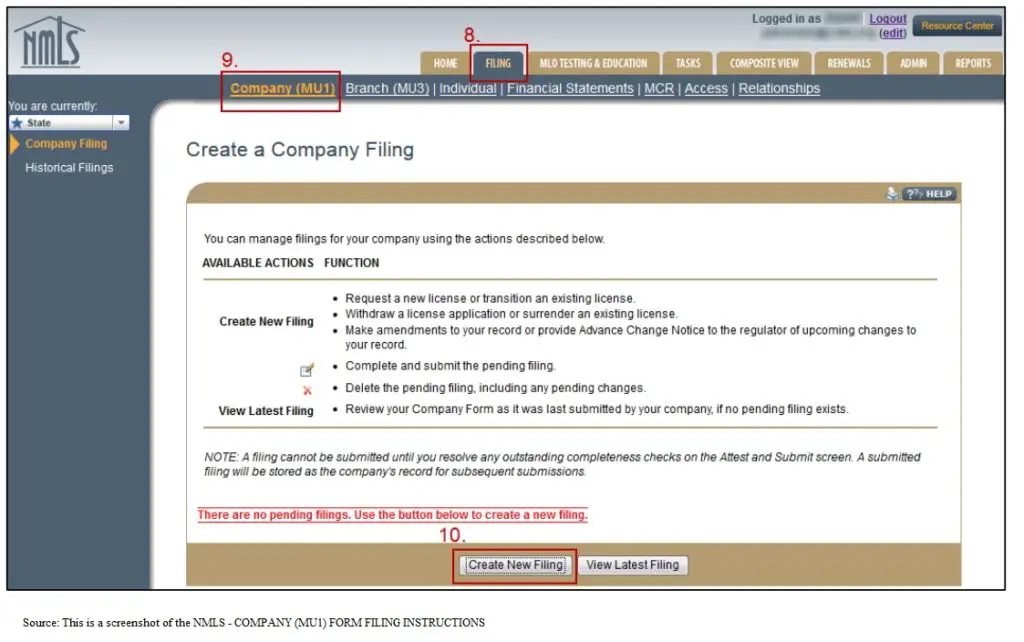
Task: Click the (edit) link under Logout
Action: coord(893,33)
